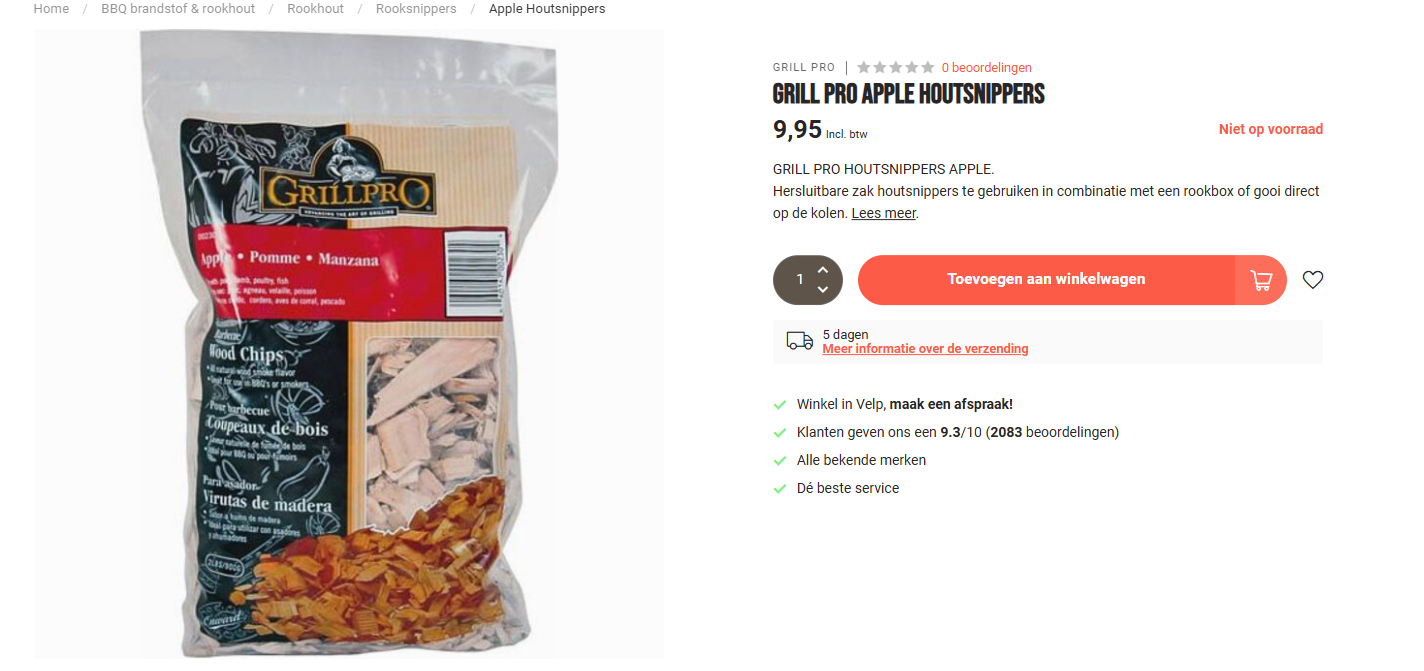Add item via Toevoegen aan winkelwagen
Image resolution: width=1424 pixels, height=671 pixels.
[x=1046, y=280]
